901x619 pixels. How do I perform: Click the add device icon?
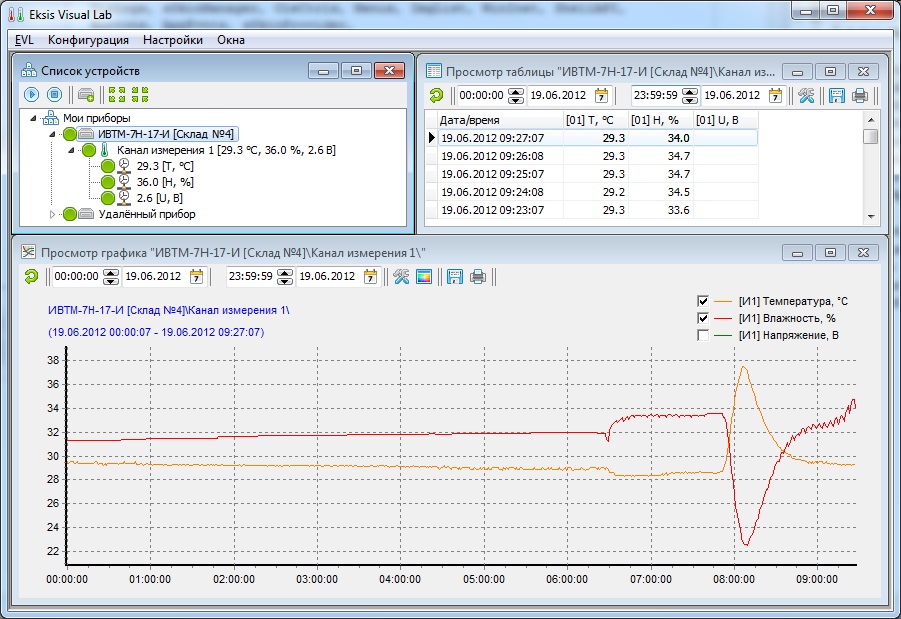[86, 94]
